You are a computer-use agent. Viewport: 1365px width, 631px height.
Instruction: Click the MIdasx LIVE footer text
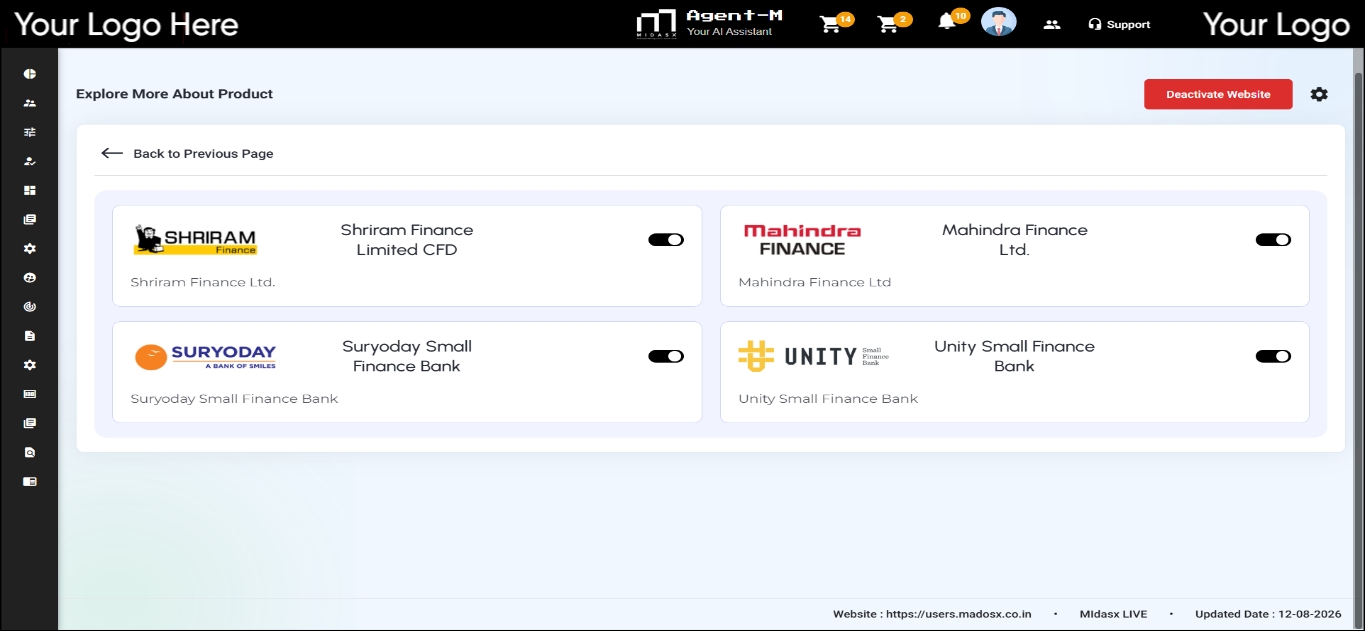pyautogui.click(x=1114, y=614)
